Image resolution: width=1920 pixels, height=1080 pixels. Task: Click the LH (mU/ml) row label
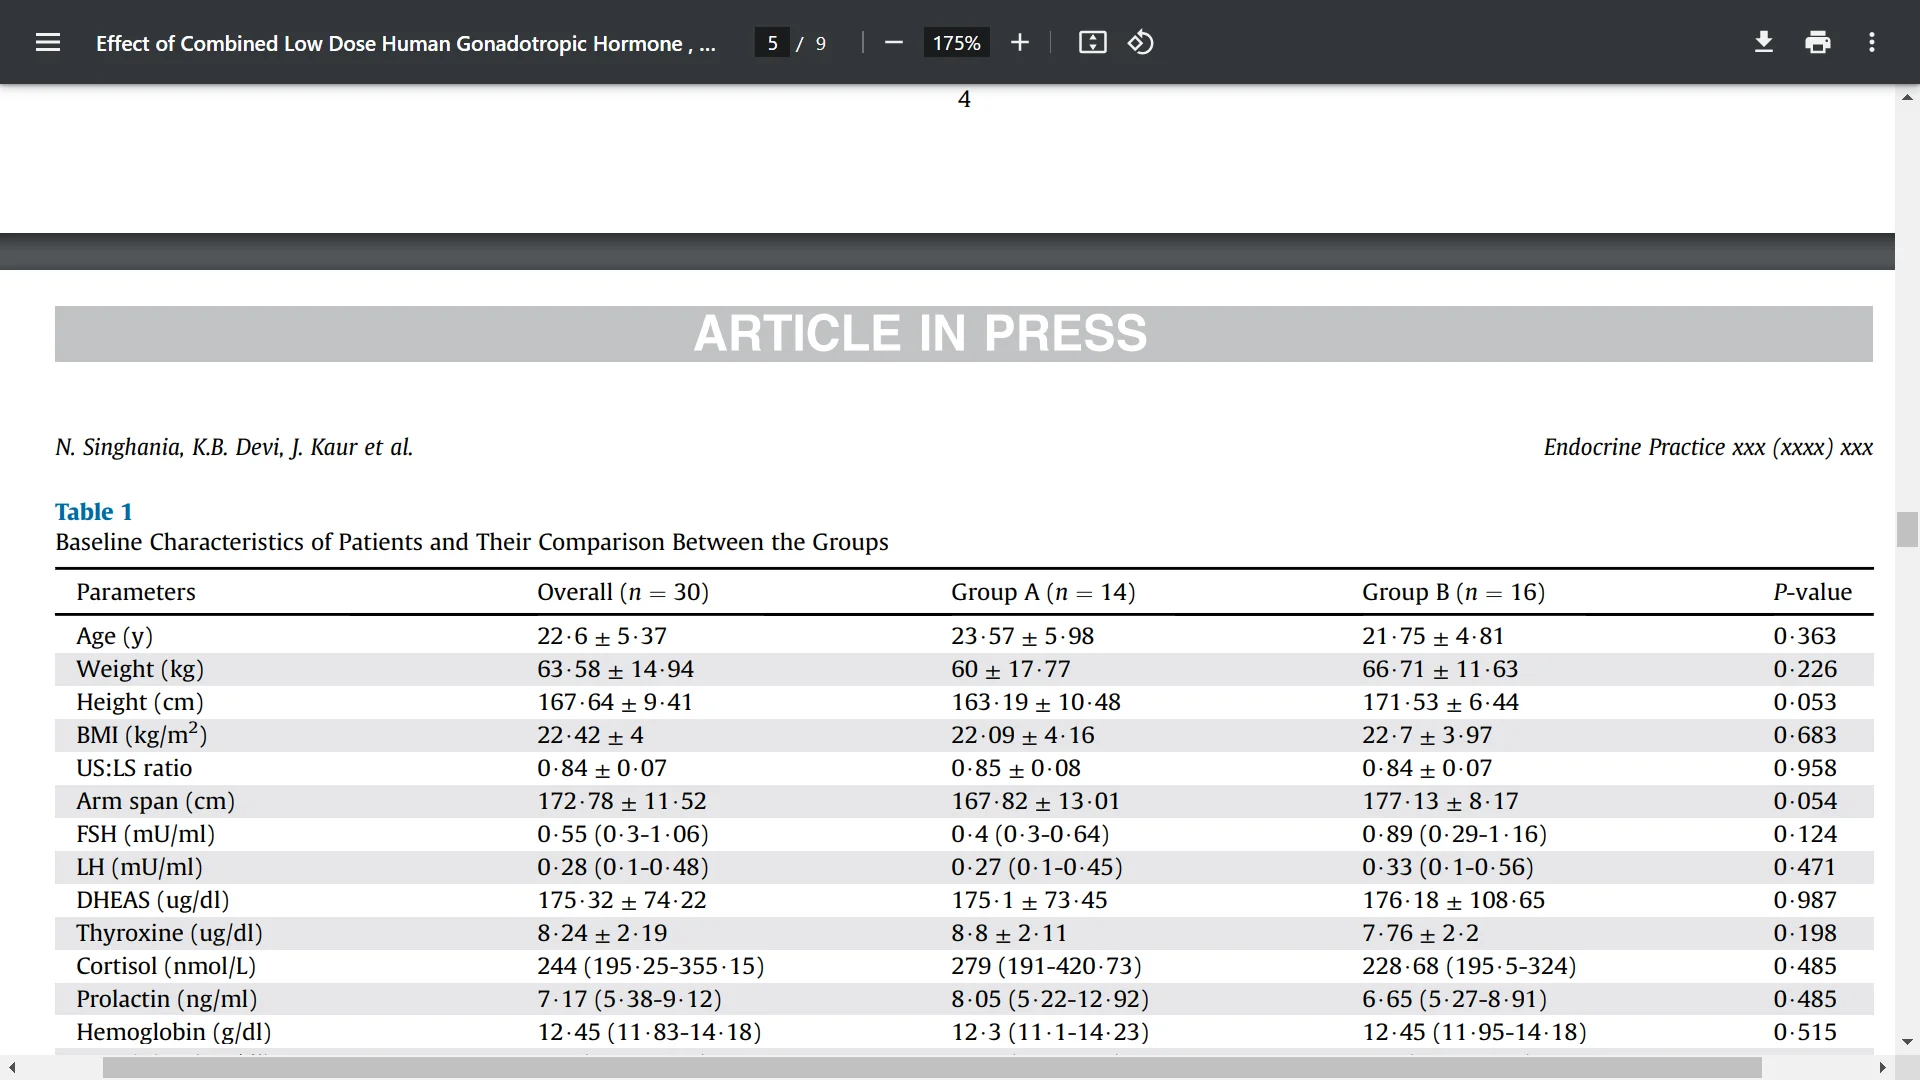pos(140,867)
